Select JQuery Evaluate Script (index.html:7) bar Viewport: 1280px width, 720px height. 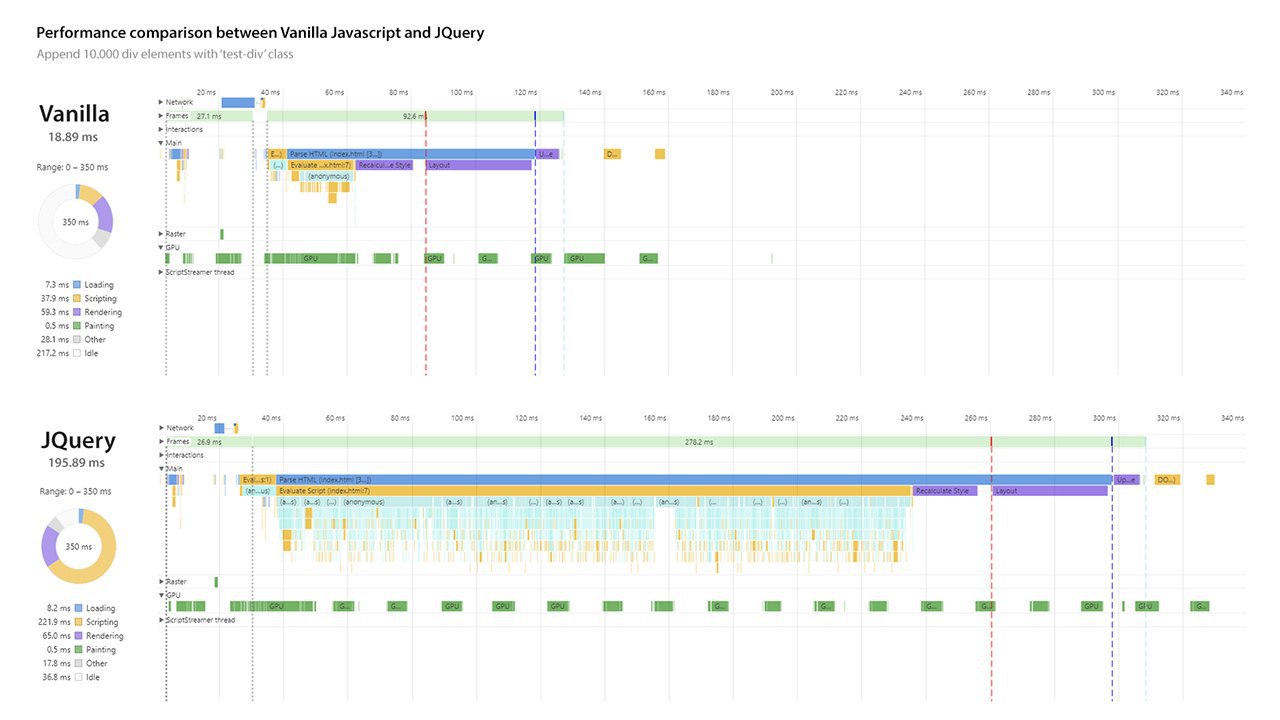594,491
